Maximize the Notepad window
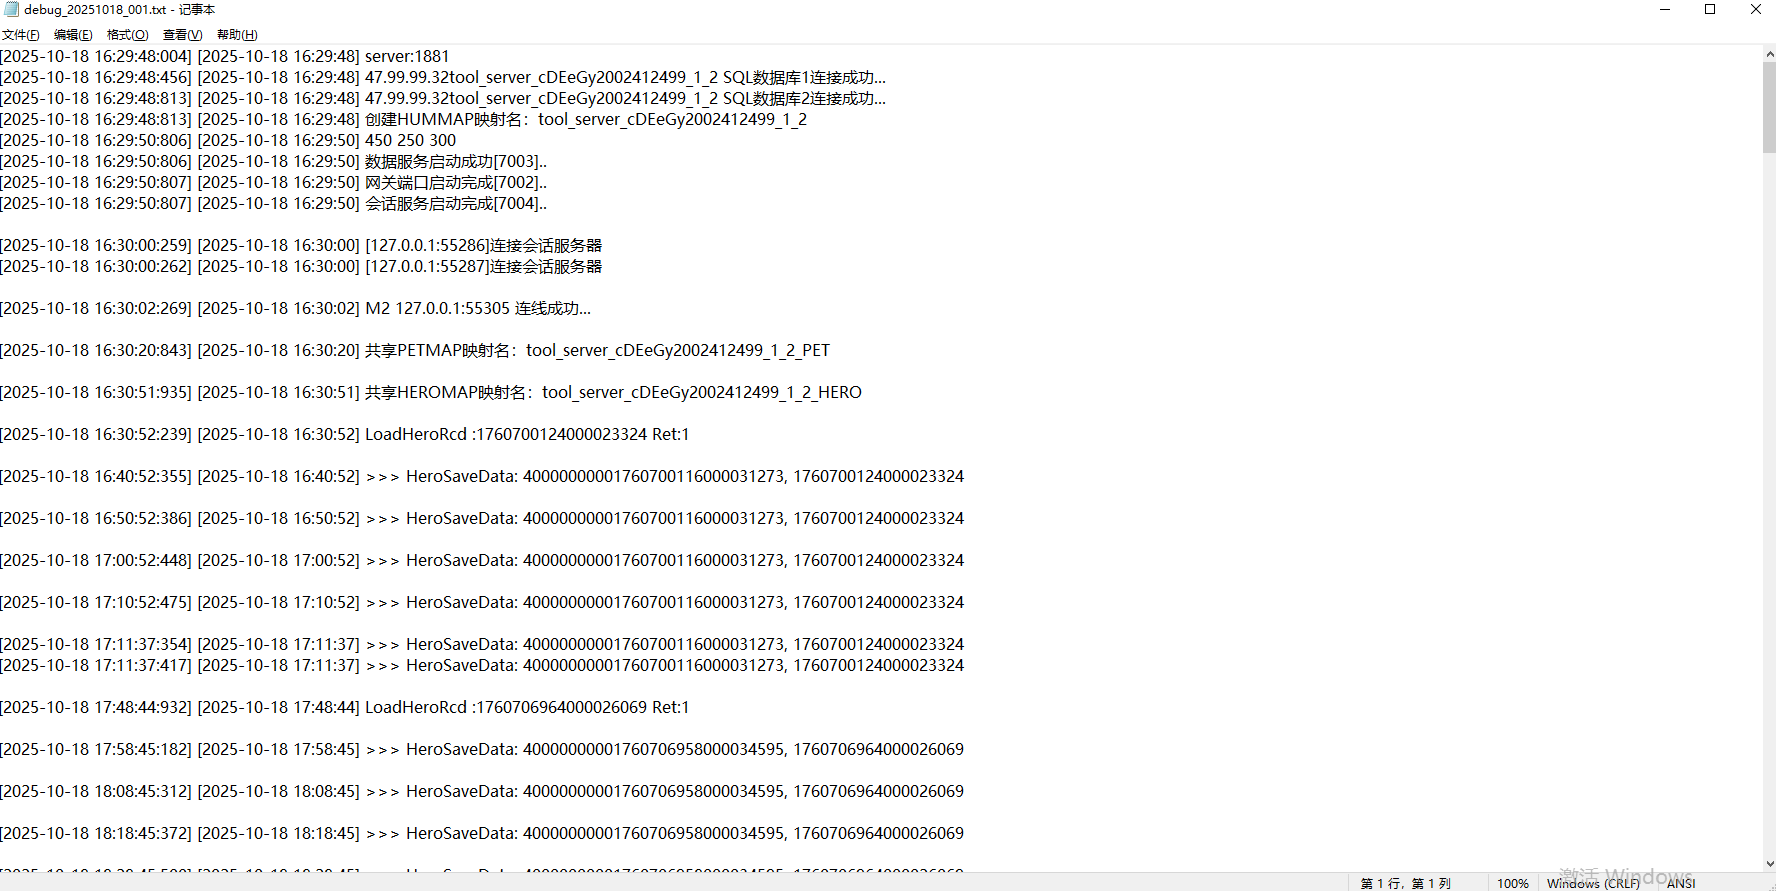Viewport: 1776px width, 891px height. [x=1710, y=9]
